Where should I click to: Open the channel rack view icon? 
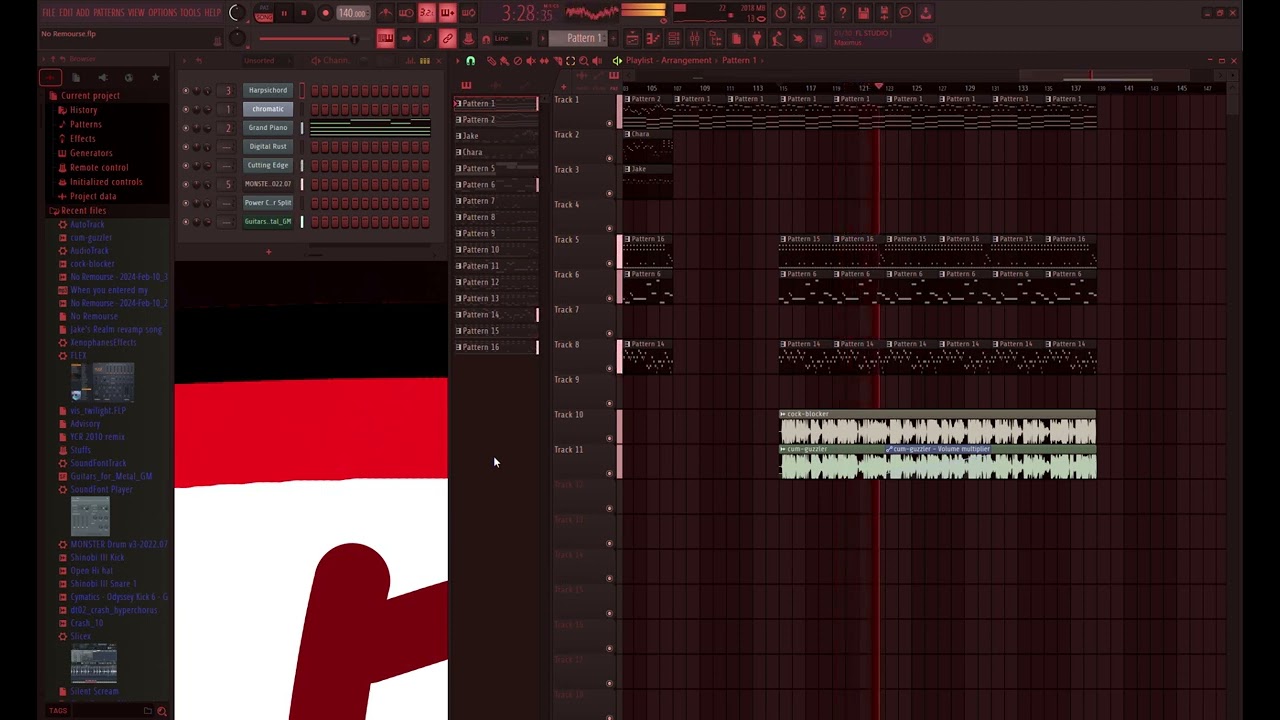click(x=673, y=39)
